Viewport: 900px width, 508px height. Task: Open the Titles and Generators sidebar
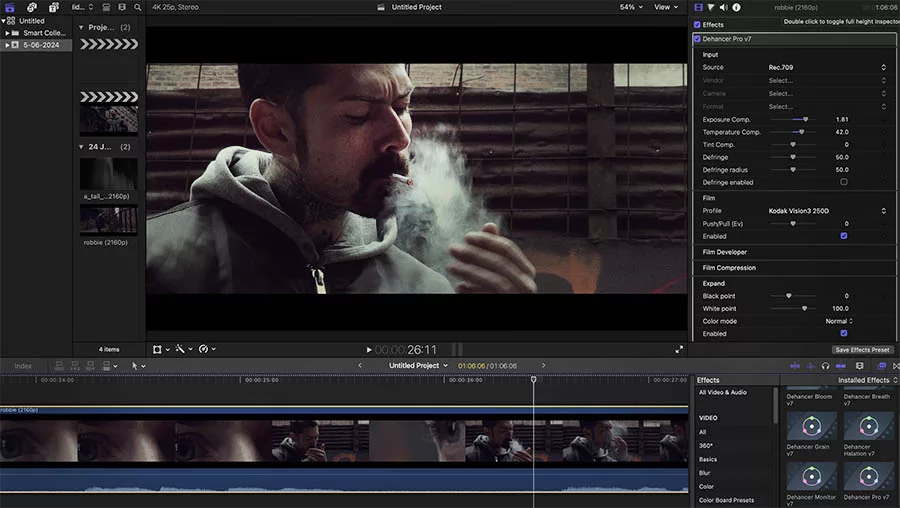click(x=53, y=7)
